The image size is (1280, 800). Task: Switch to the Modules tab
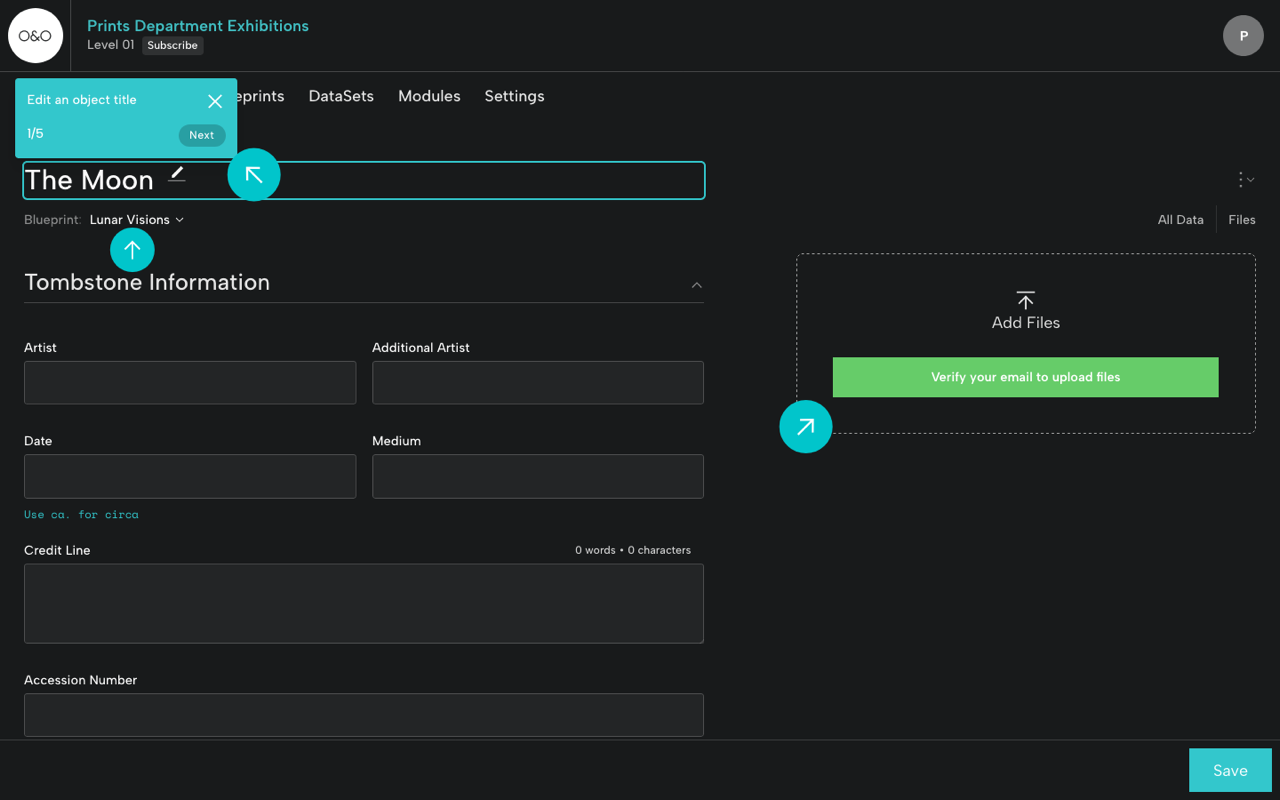(429, 96)
